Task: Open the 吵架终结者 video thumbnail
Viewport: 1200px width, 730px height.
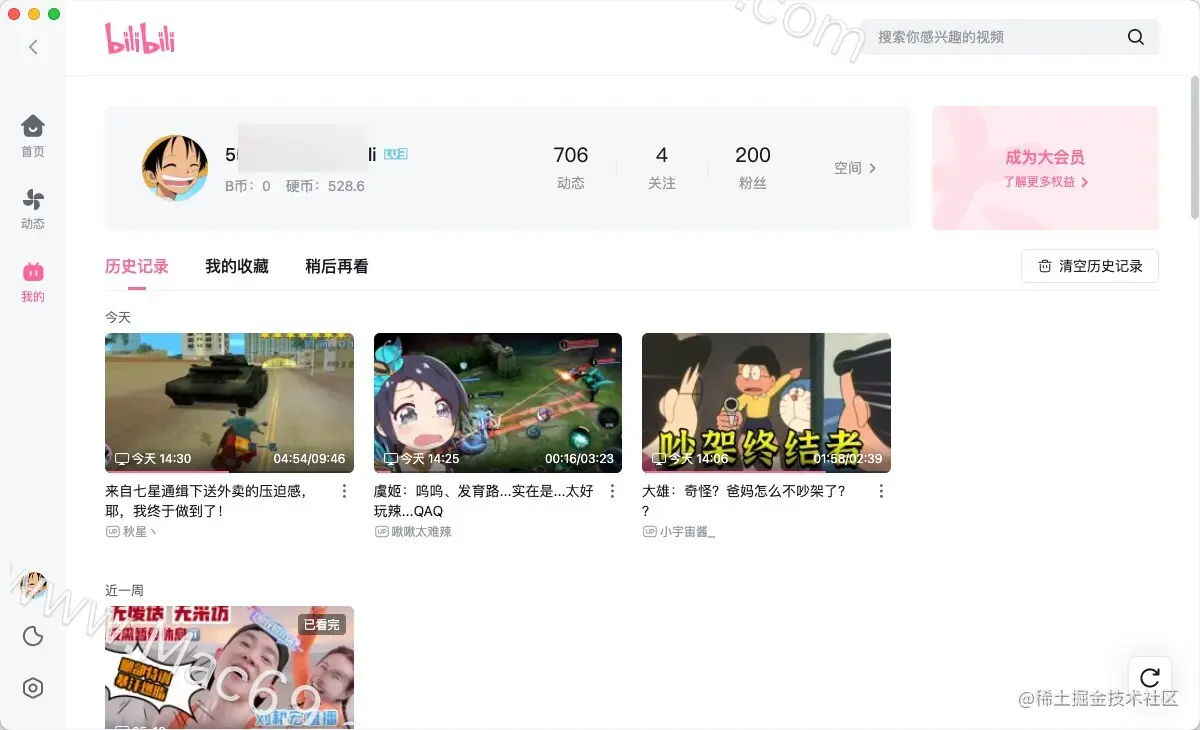Action: point(766,403)
